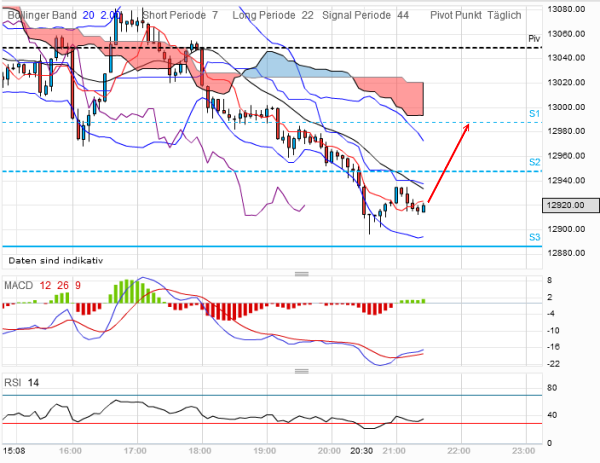
Task: Click the RSI period value 14
Action: (x=33, y=383)
